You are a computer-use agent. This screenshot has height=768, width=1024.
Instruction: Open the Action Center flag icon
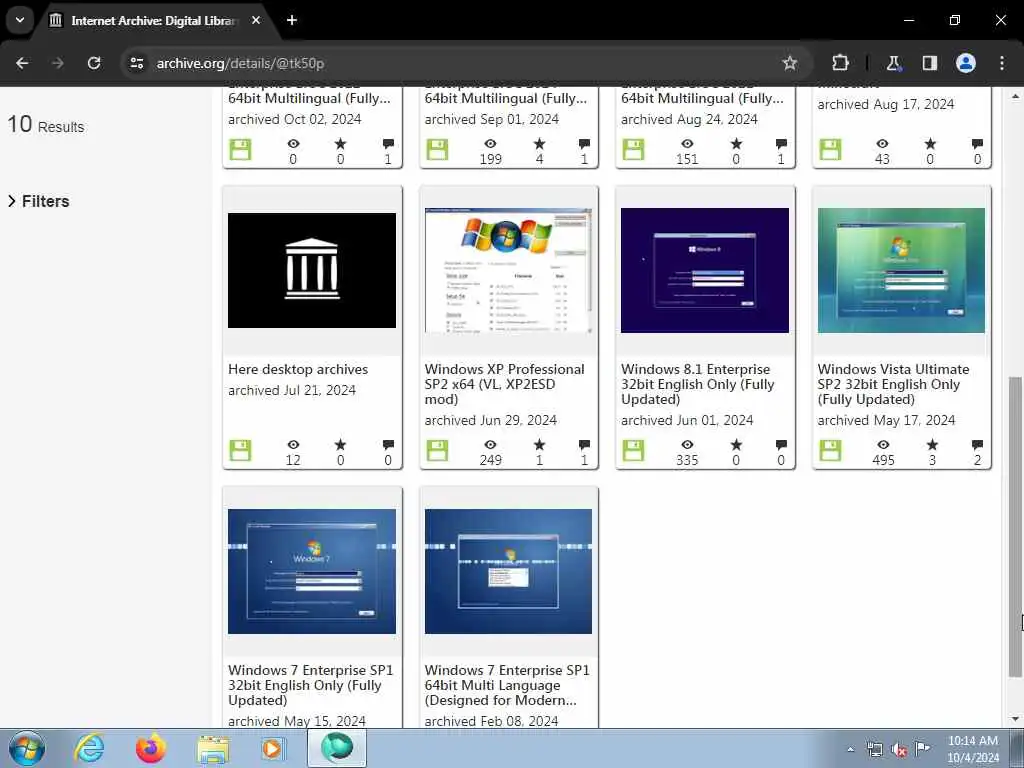(923, 749)
